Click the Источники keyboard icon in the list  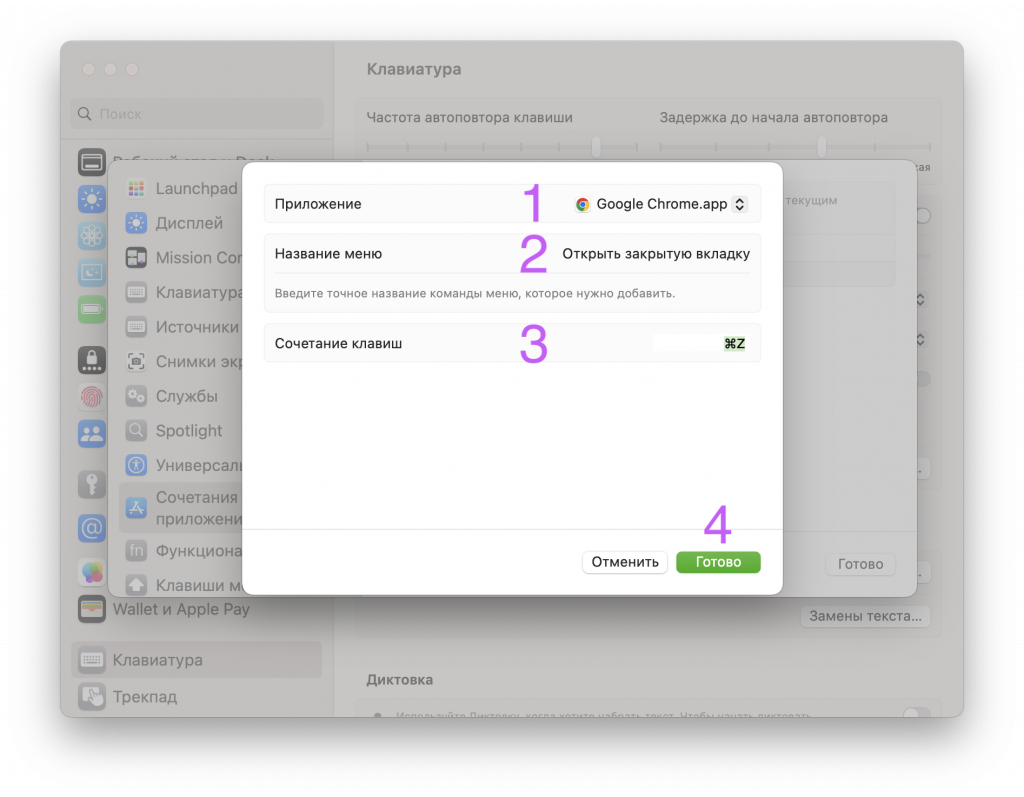tap(136, 327)
